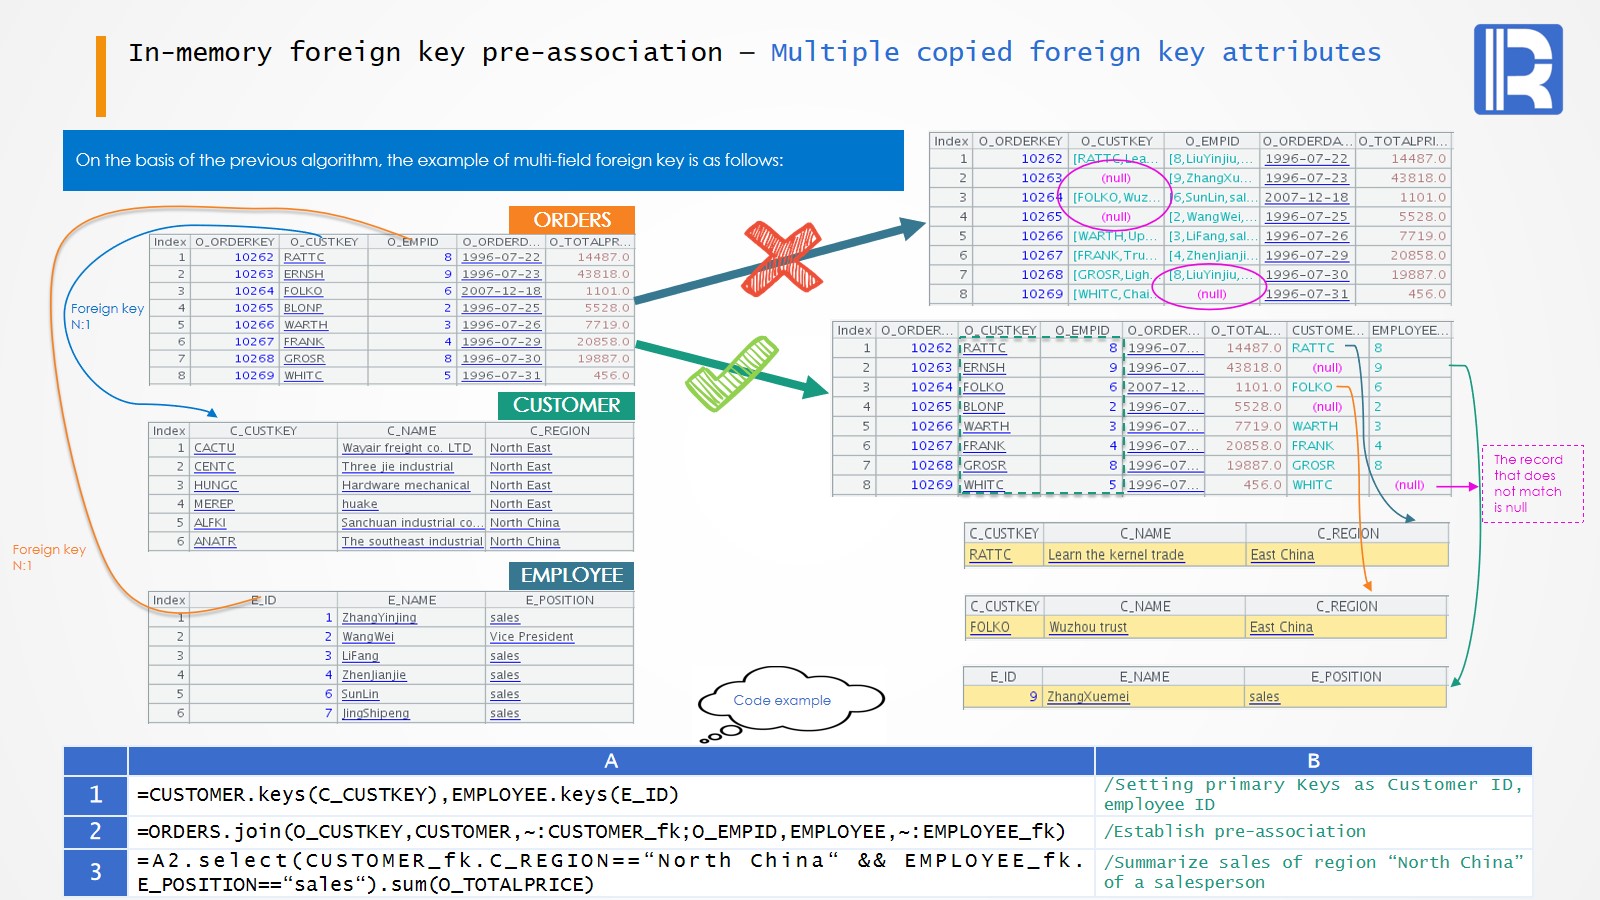The height and width of the screenshot is (900, 1600).
Task: Click the Vice President position link
Action: [531, 637]
